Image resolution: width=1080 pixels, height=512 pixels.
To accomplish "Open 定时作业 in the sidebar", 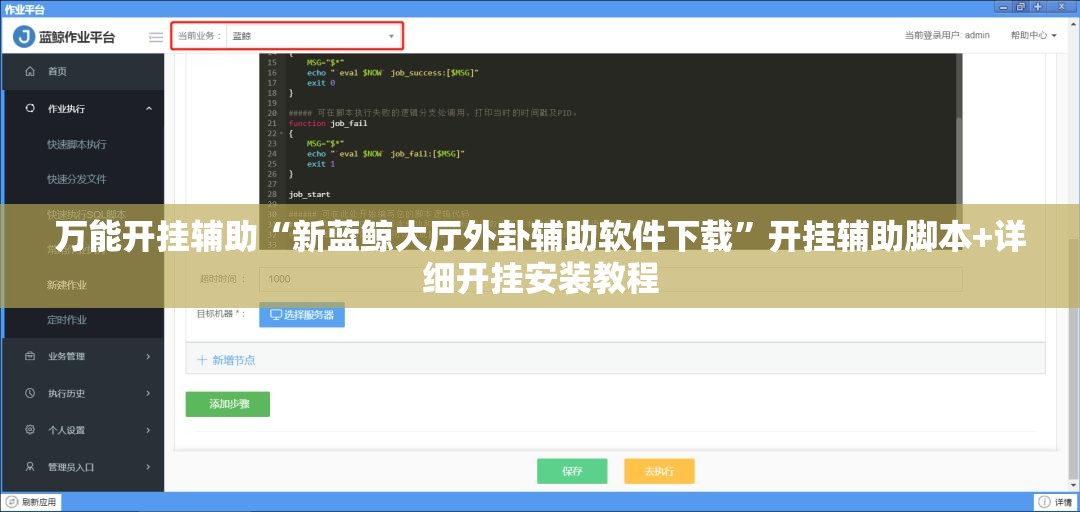I will (67, 320).
